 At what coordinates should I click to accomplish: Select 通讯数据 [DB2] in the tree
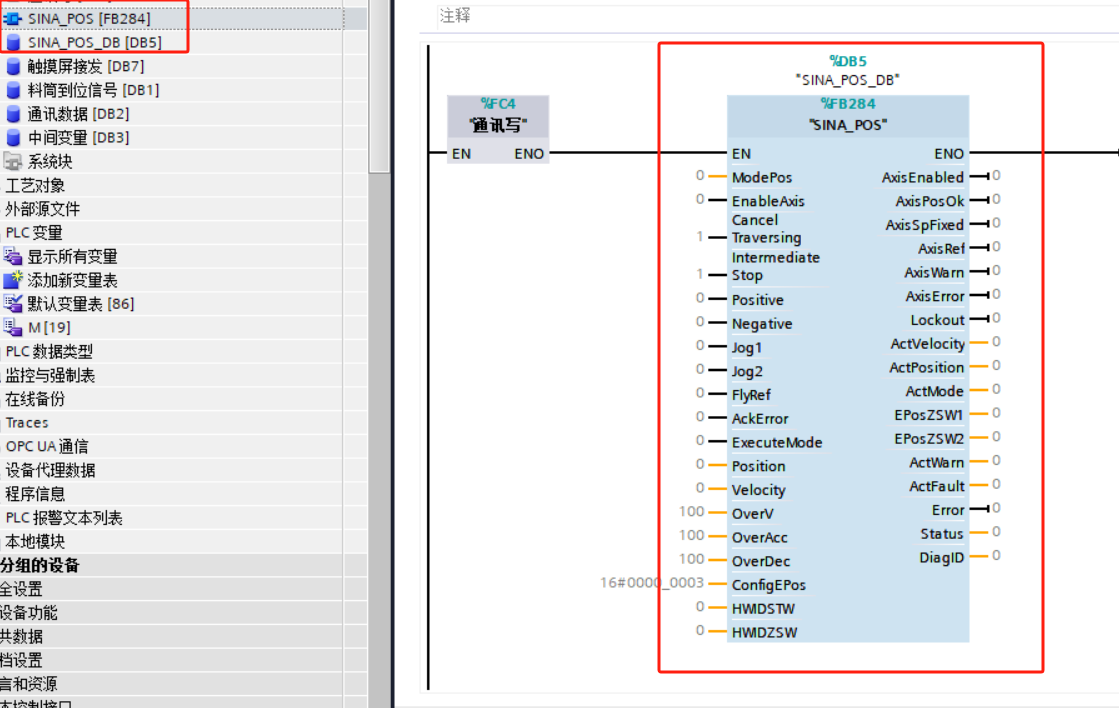click(x=79, y=113)
